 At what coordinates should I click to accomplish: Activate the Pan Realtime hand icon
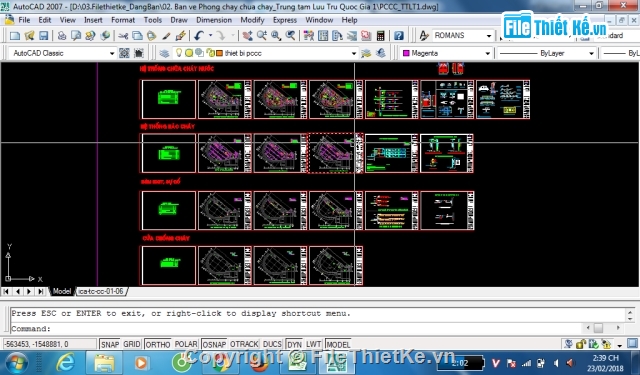pos(247,36)
